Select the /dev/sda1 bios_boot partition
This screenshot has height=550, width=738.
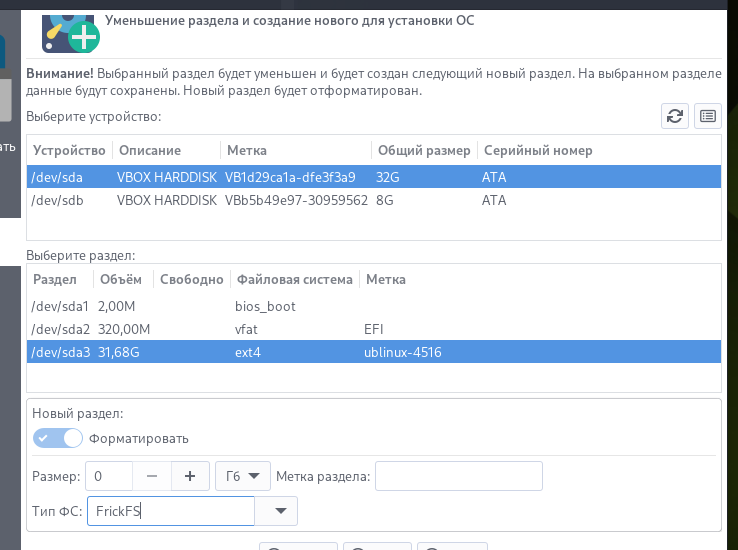point(374,306)
